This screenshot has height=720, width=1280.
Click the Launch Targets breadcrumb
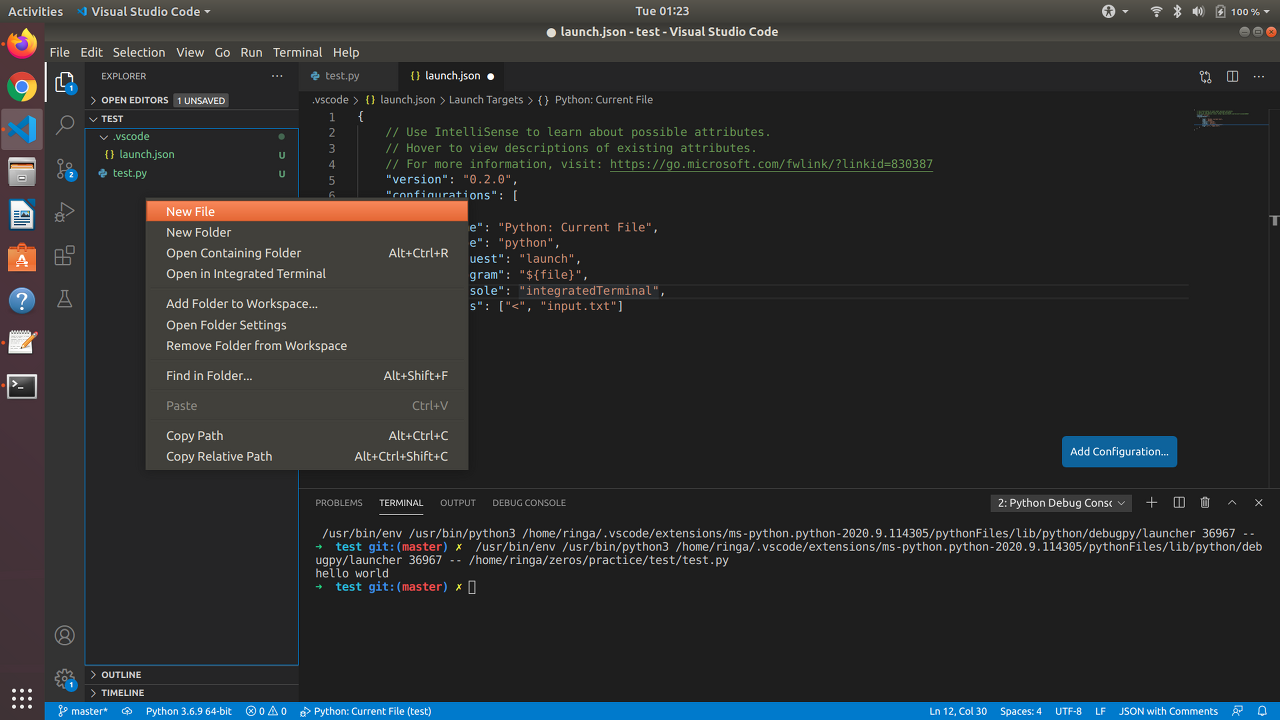point(486,100)
